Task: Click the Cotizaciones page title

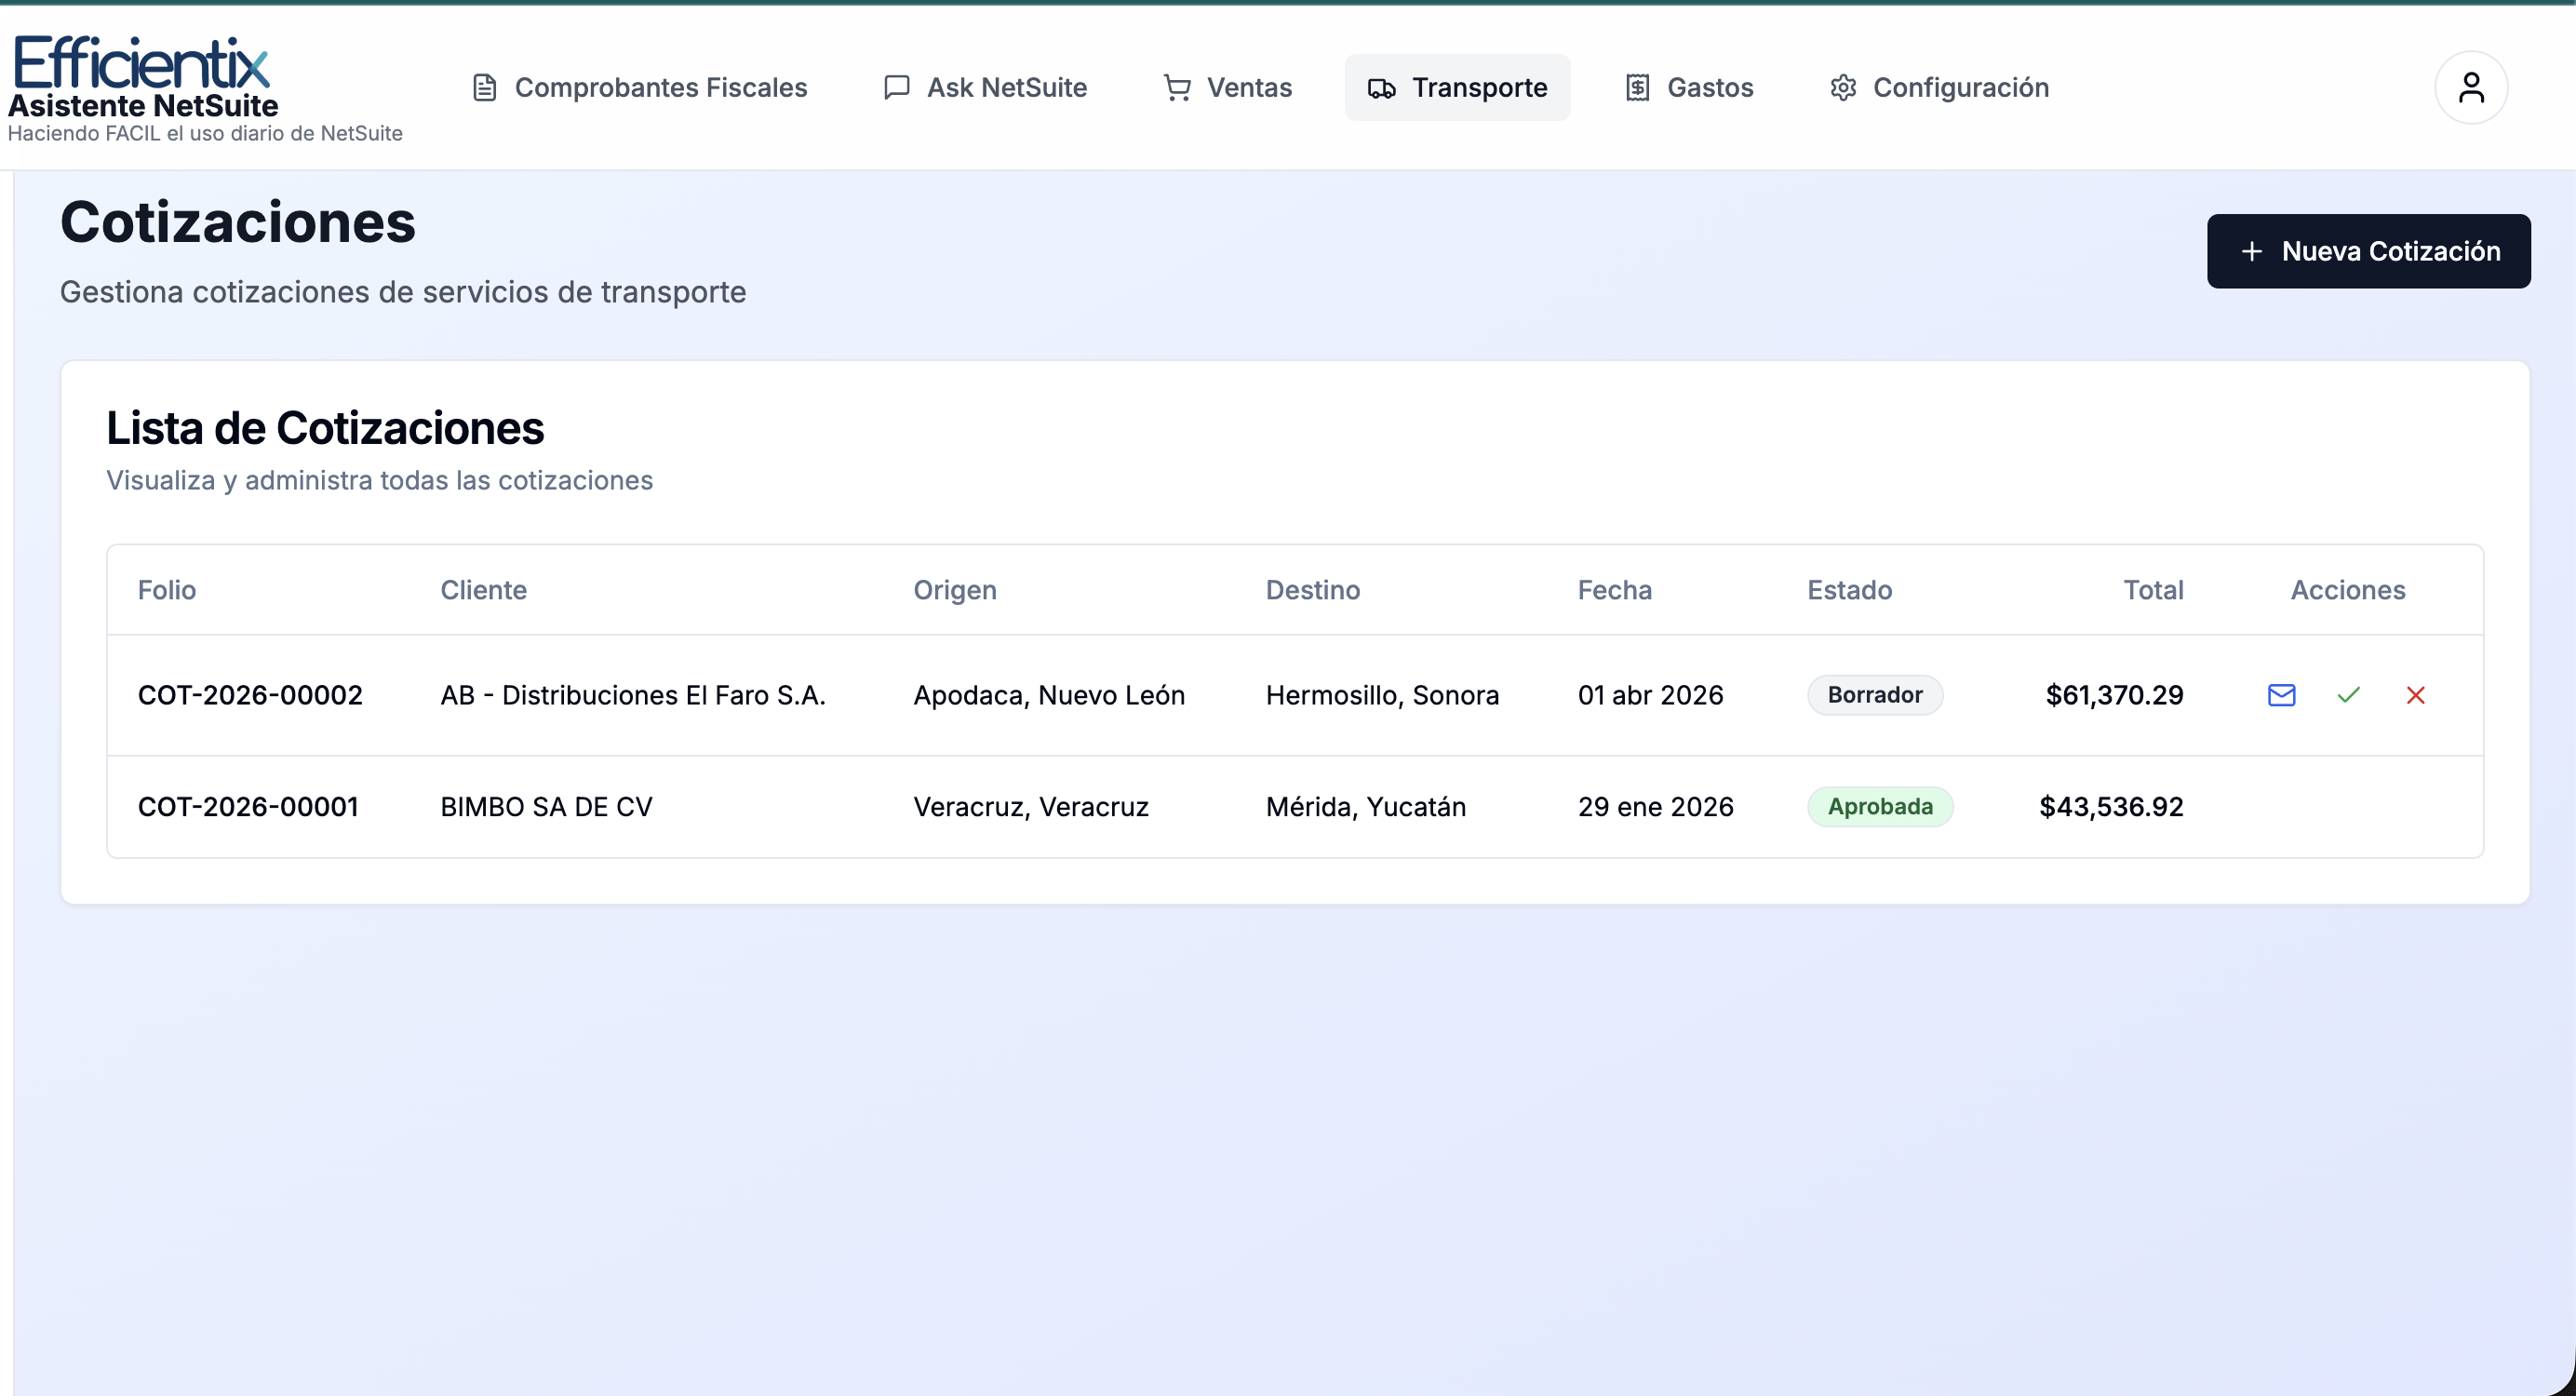Action: pyautogui.click(x=238, y=222)
